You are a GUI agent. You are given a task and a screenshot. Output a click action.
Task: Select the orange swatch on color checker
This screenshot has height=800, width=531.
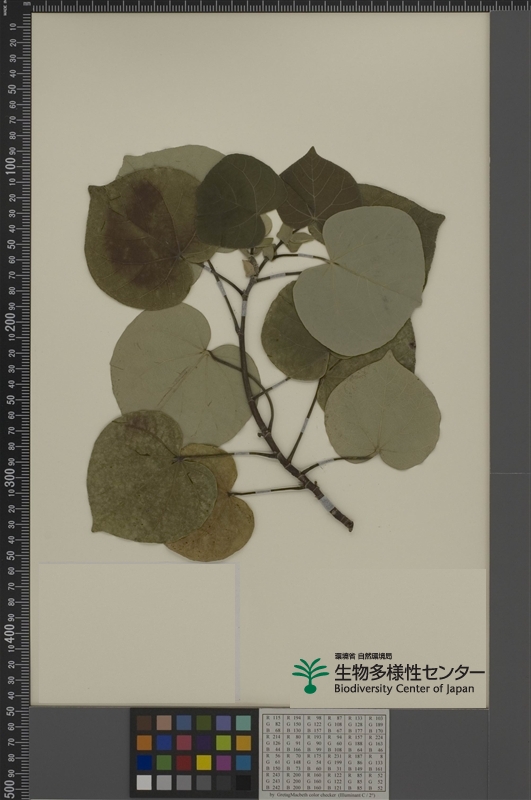coord(144,742)
